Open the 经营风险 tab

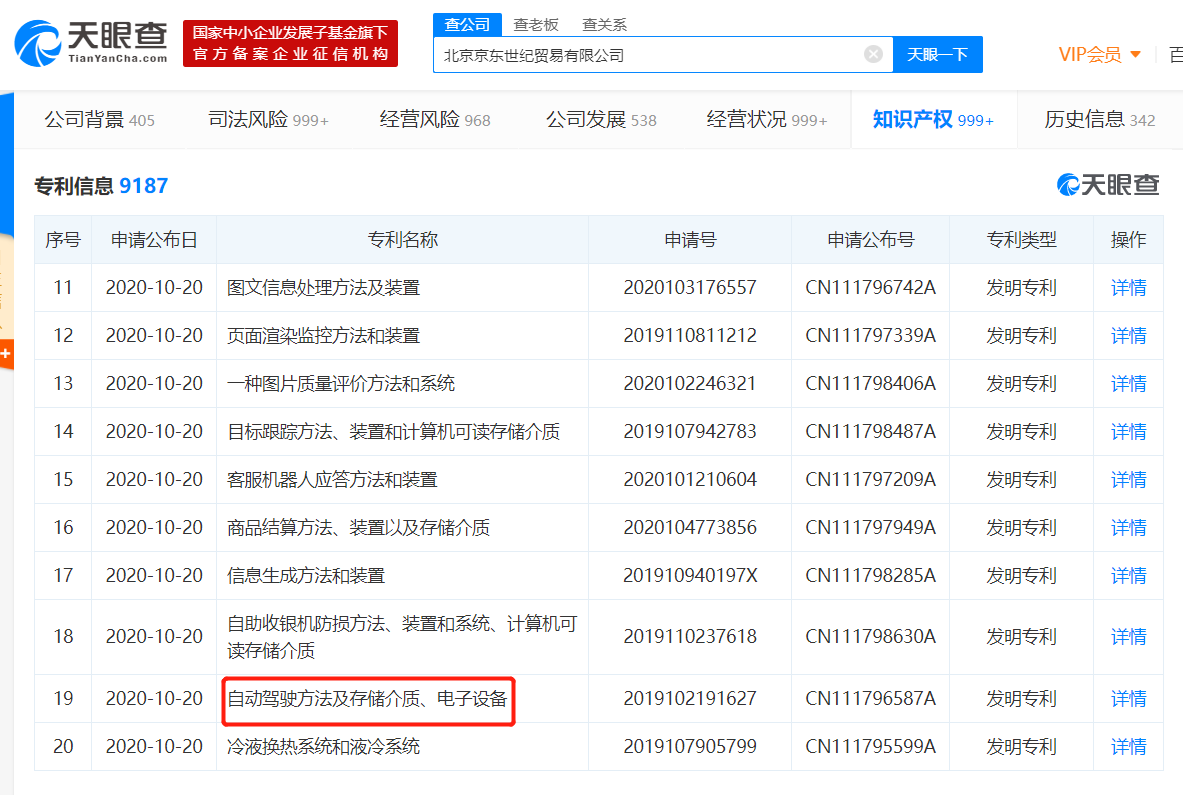tap(435, 119)
